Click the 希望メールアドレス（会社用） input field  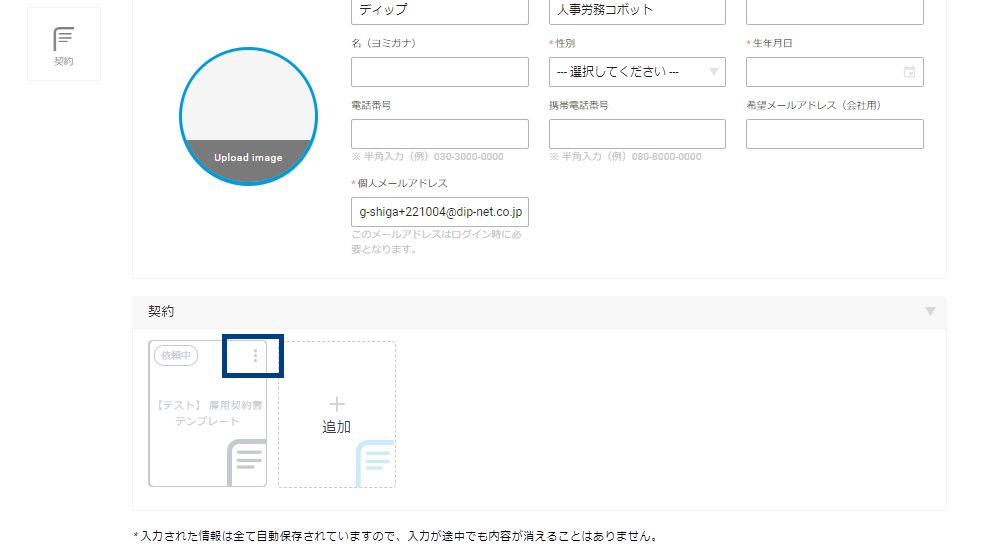[x=835, y=134]
